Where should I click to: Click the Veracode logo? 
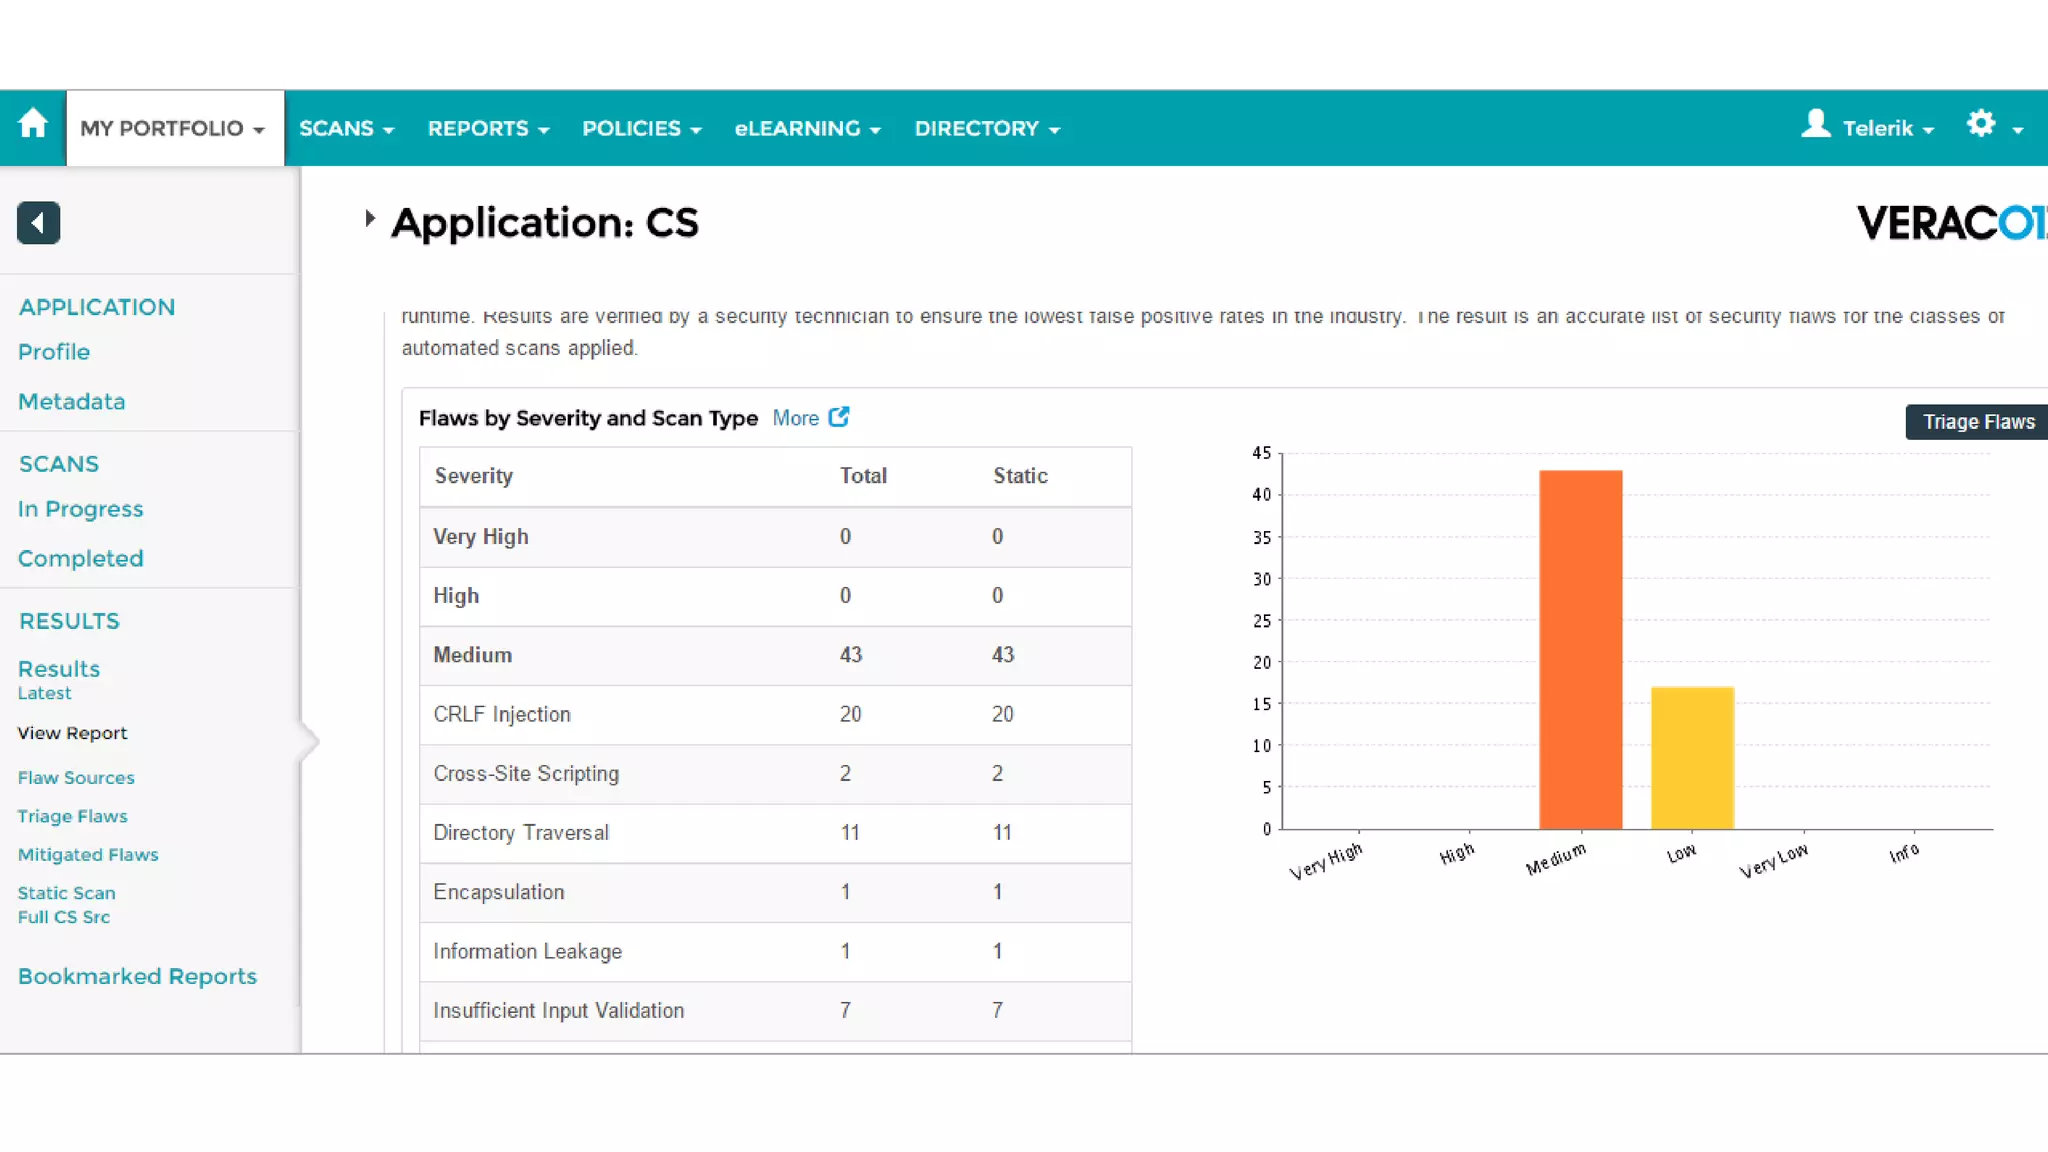click(x=1950, y=223)
